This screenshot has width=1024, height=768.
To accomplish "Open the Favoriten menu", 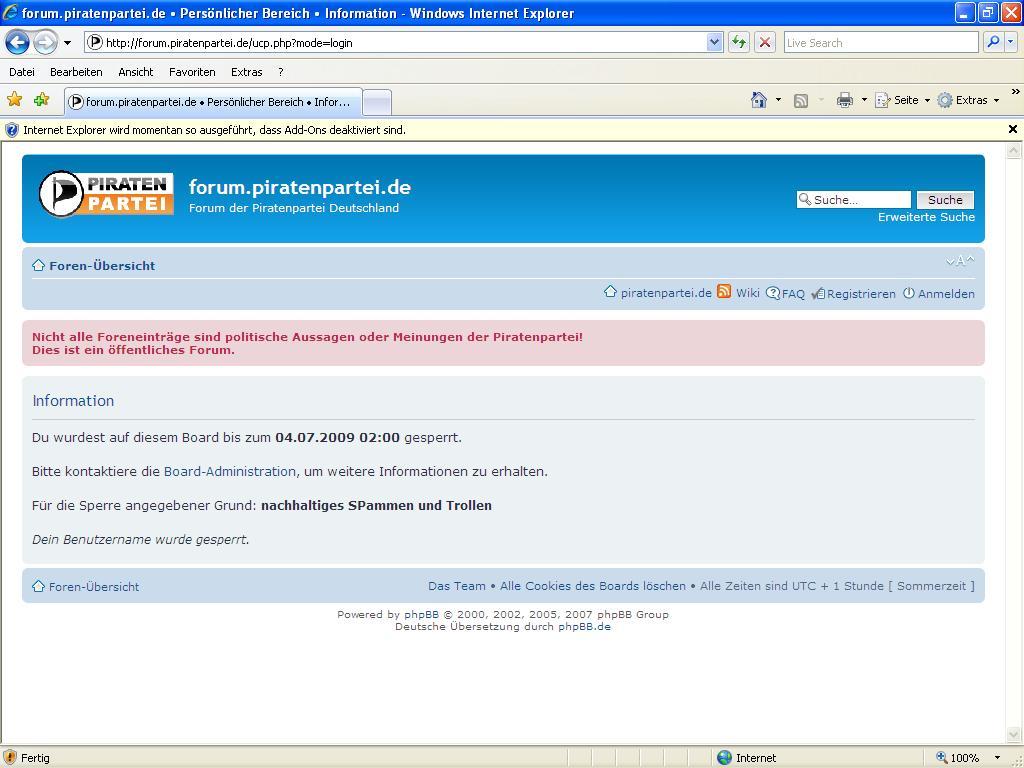I will [192, 72].
